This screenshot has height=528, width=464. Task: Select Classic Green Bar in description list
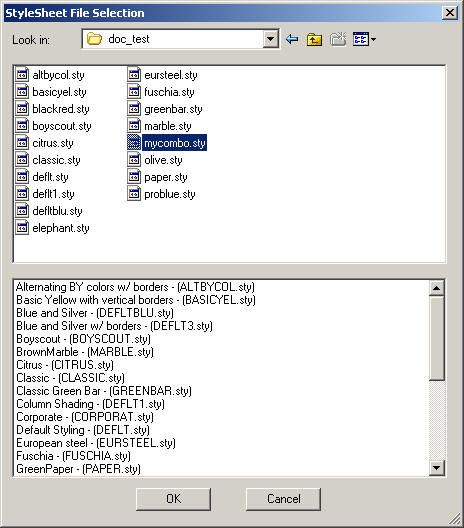pyautogui.click(x=104, y=391)
